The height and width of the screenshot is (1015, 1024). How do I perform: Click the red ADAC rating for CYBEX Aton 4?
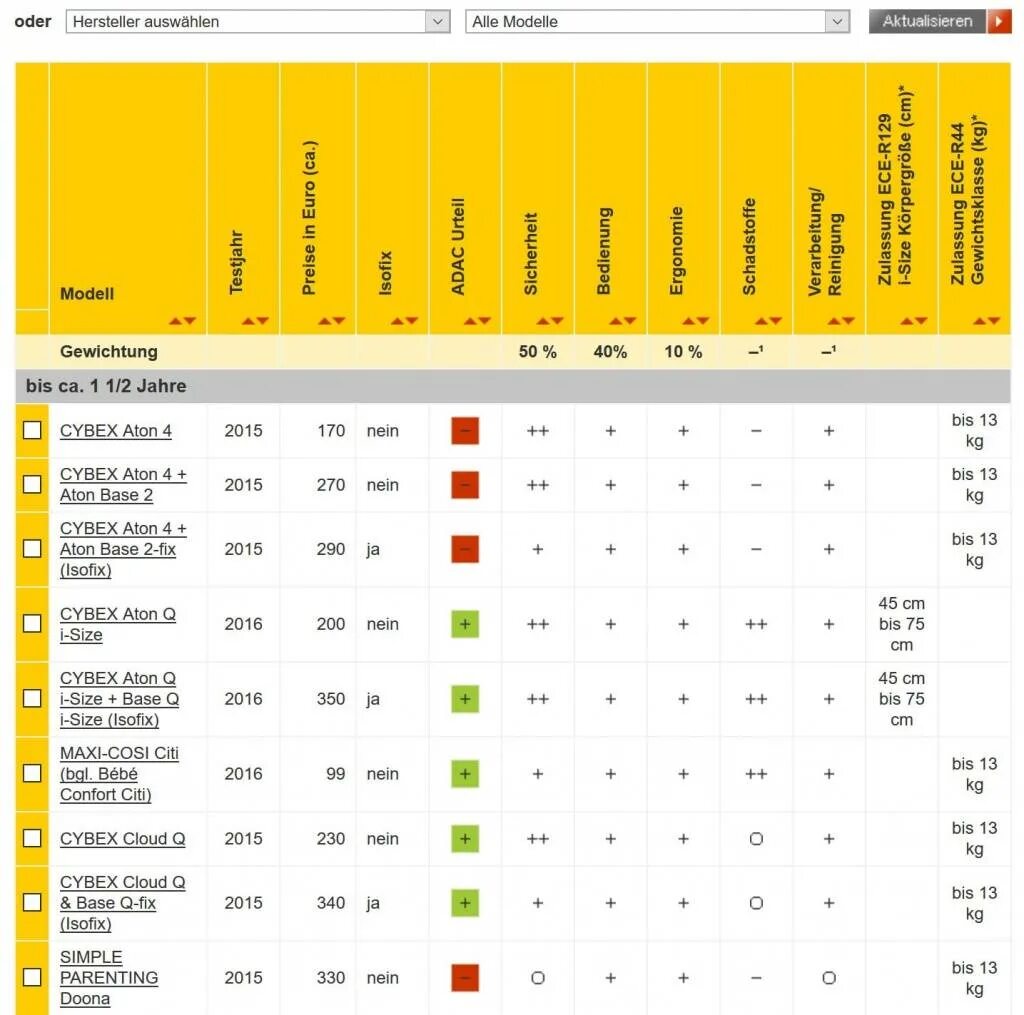[465, 430]
